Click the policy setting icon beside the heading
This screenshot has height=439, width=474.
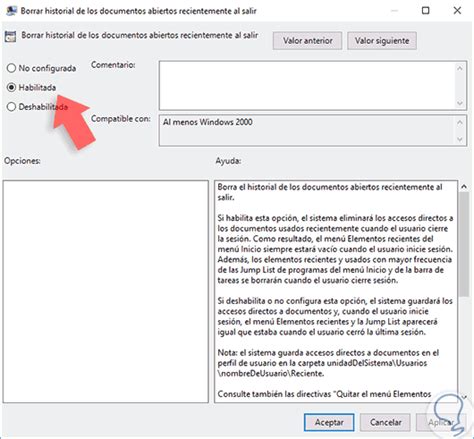pos(10,36)
